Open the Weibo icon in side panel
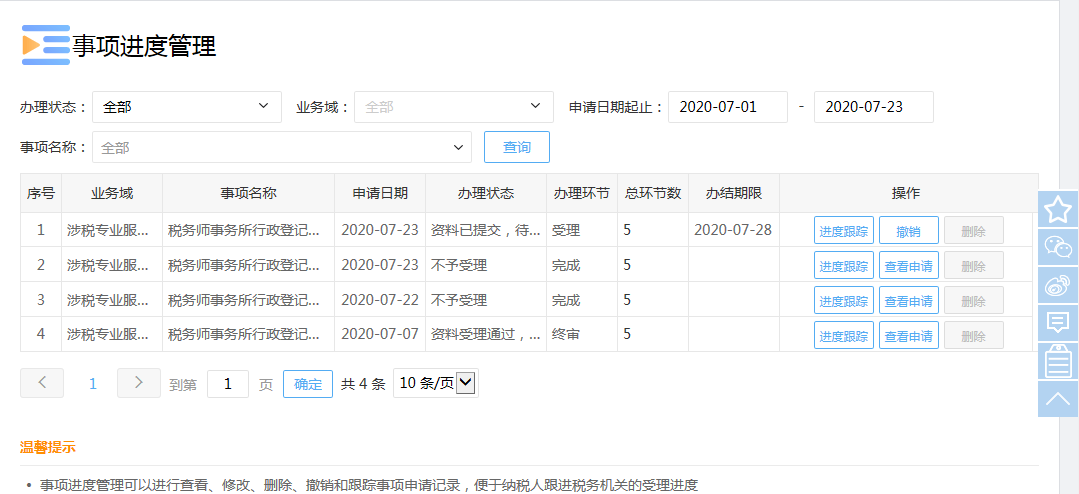The width and height of the screenshot is (1079, 494). pyautogui.click(x=1058, y=285)
